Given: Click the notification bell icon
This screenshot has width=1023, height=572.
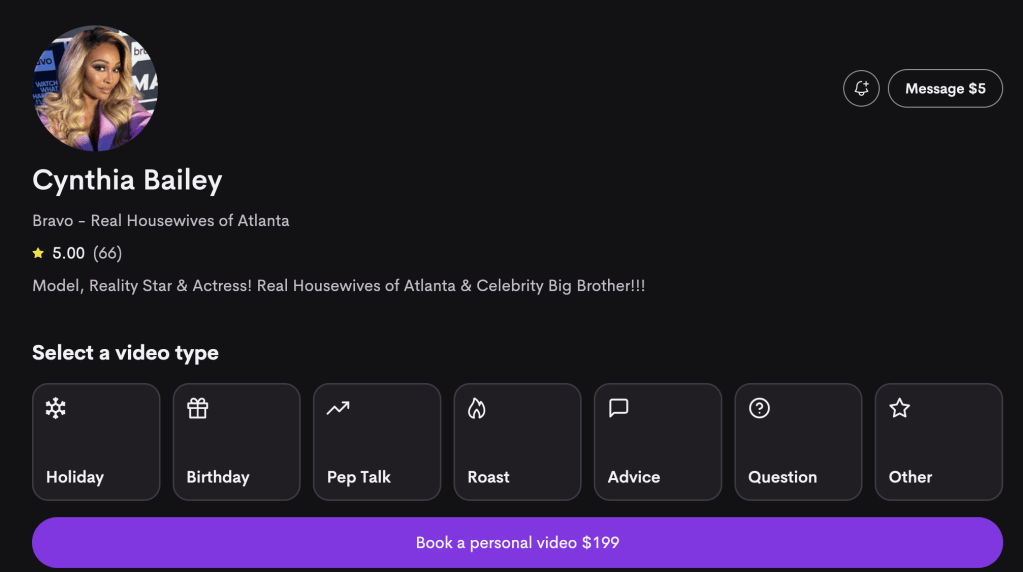Looking at the screenshot, I should (x=861, y=89).
